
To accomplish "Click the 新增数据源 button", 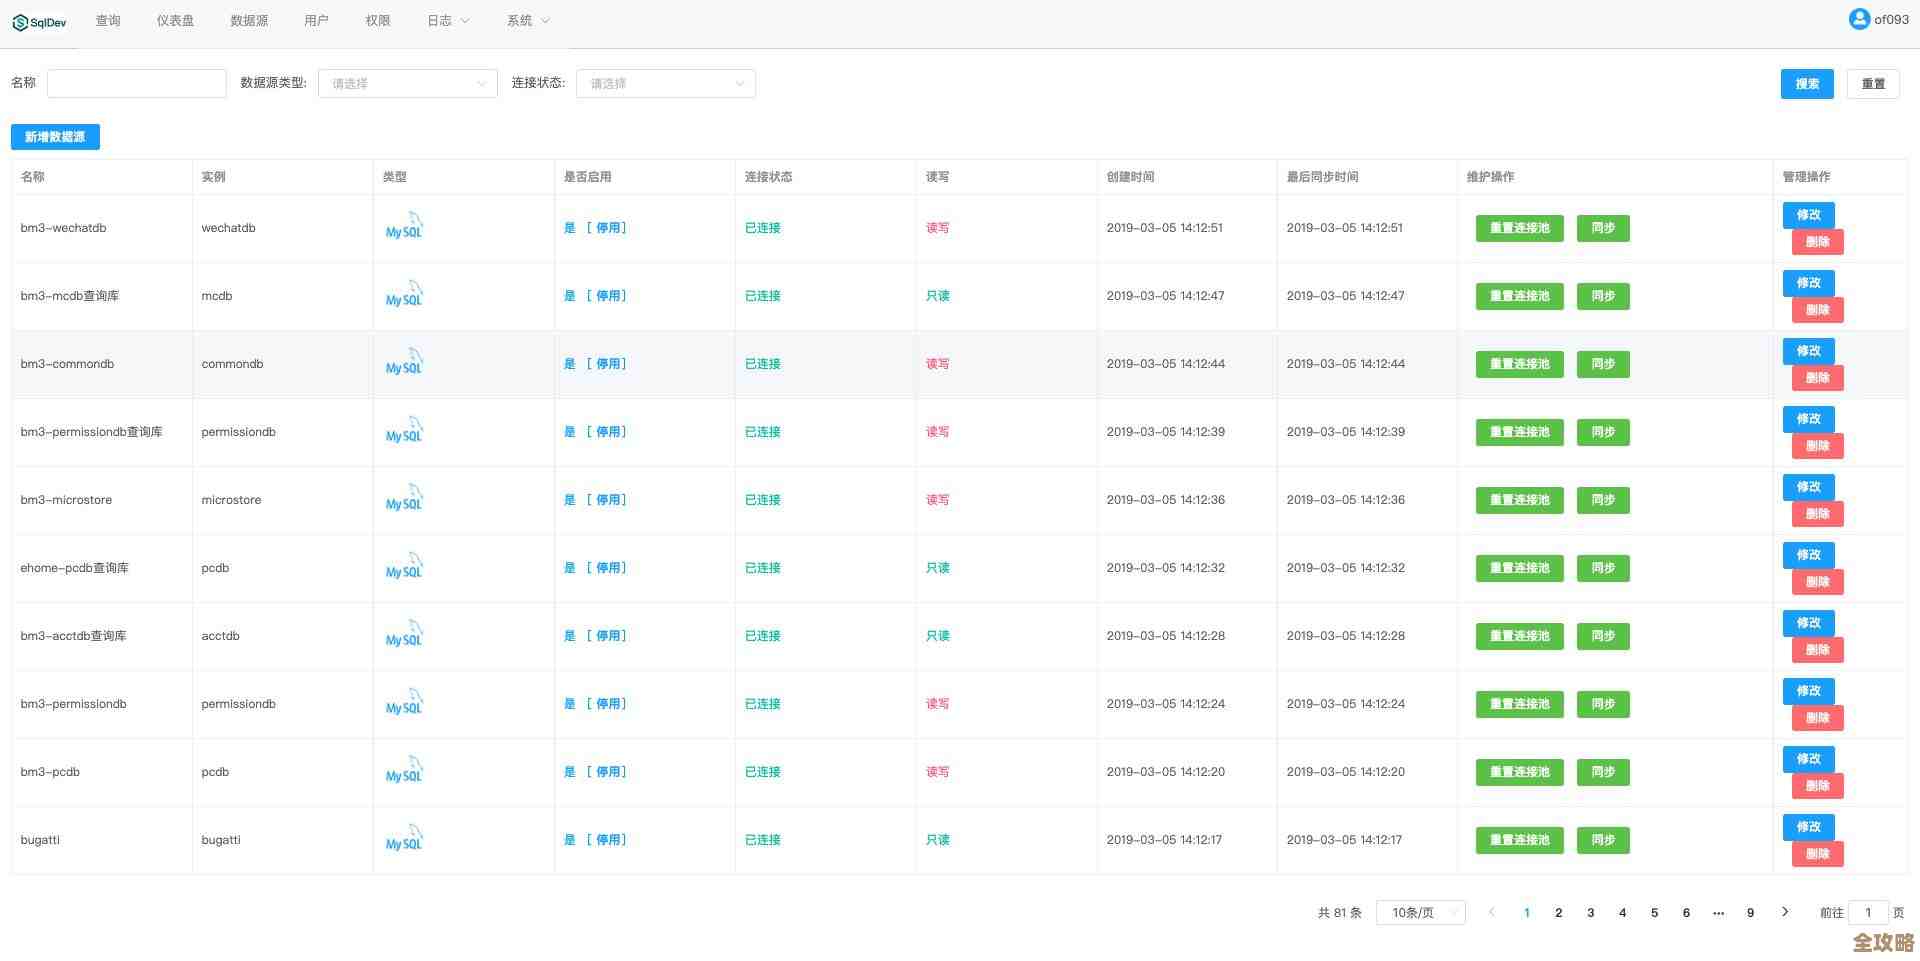I will (x=55, y=136).
